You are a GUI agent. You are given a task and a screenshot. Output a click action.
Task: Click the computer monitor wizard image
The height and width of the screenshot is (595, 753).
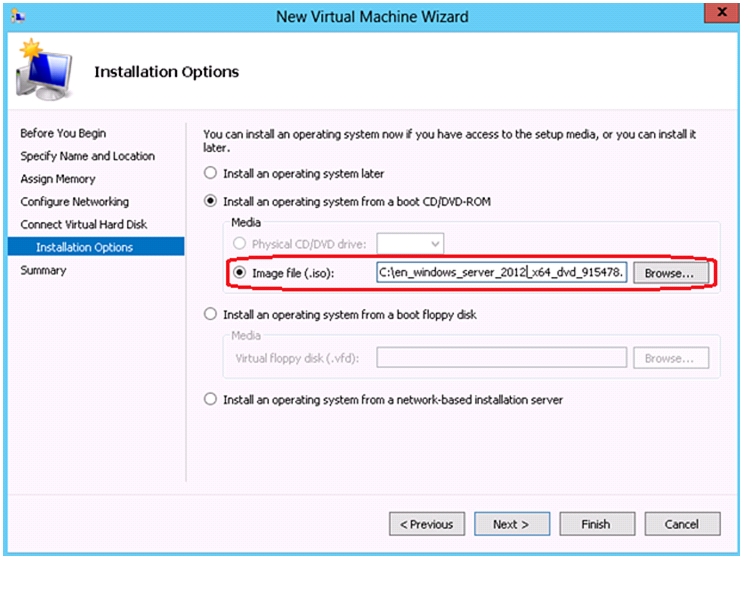pyautogui.click(x=45, y=70)
